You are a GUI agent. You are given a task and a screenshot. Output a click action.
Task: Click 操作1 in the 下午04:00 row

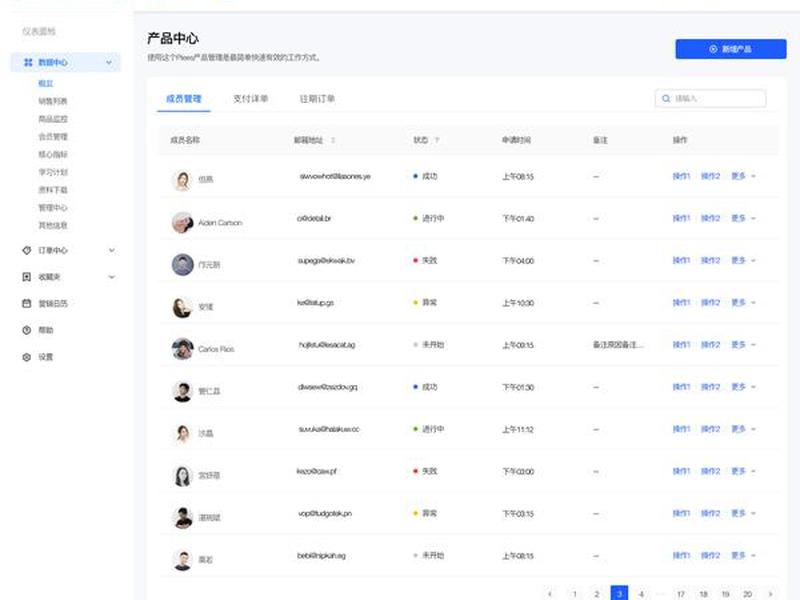pos(681,260)
